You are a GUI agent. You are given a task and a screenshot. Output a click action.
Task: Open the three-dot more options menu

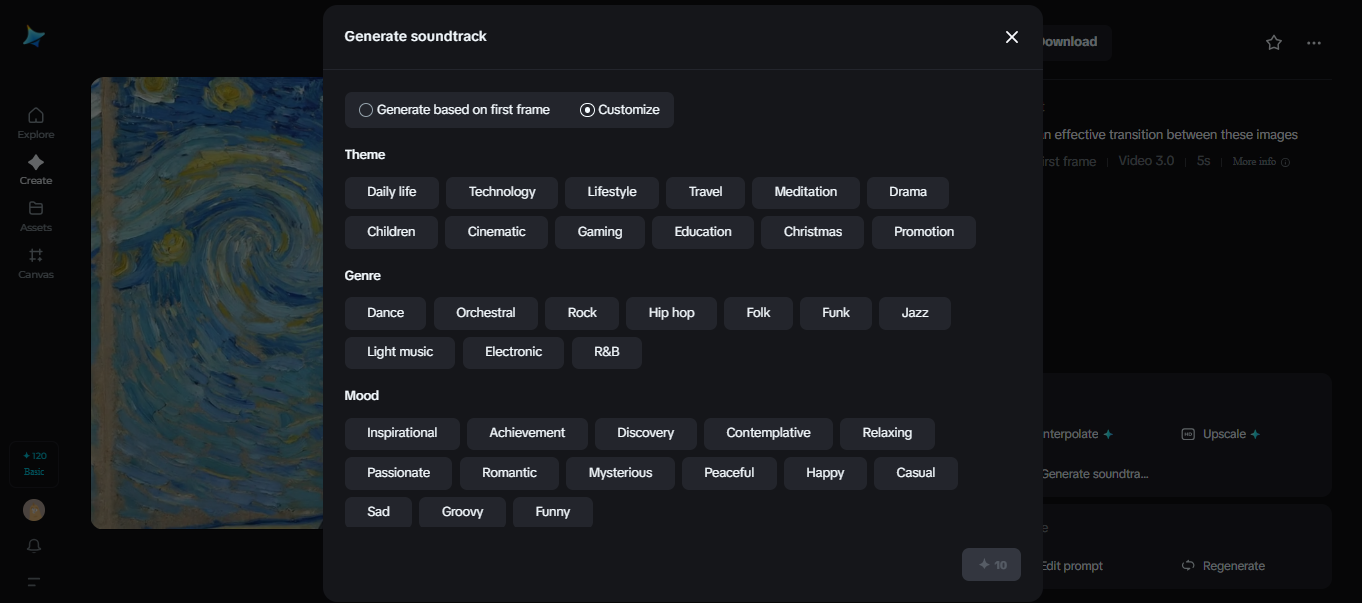(1313, 43)
